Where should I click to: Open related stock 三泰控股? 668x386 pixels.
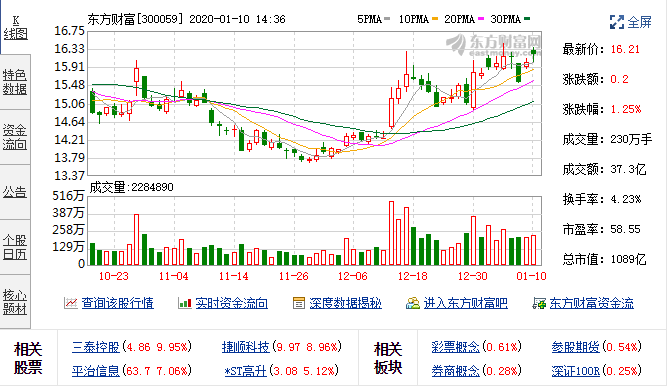coord(96,347)
